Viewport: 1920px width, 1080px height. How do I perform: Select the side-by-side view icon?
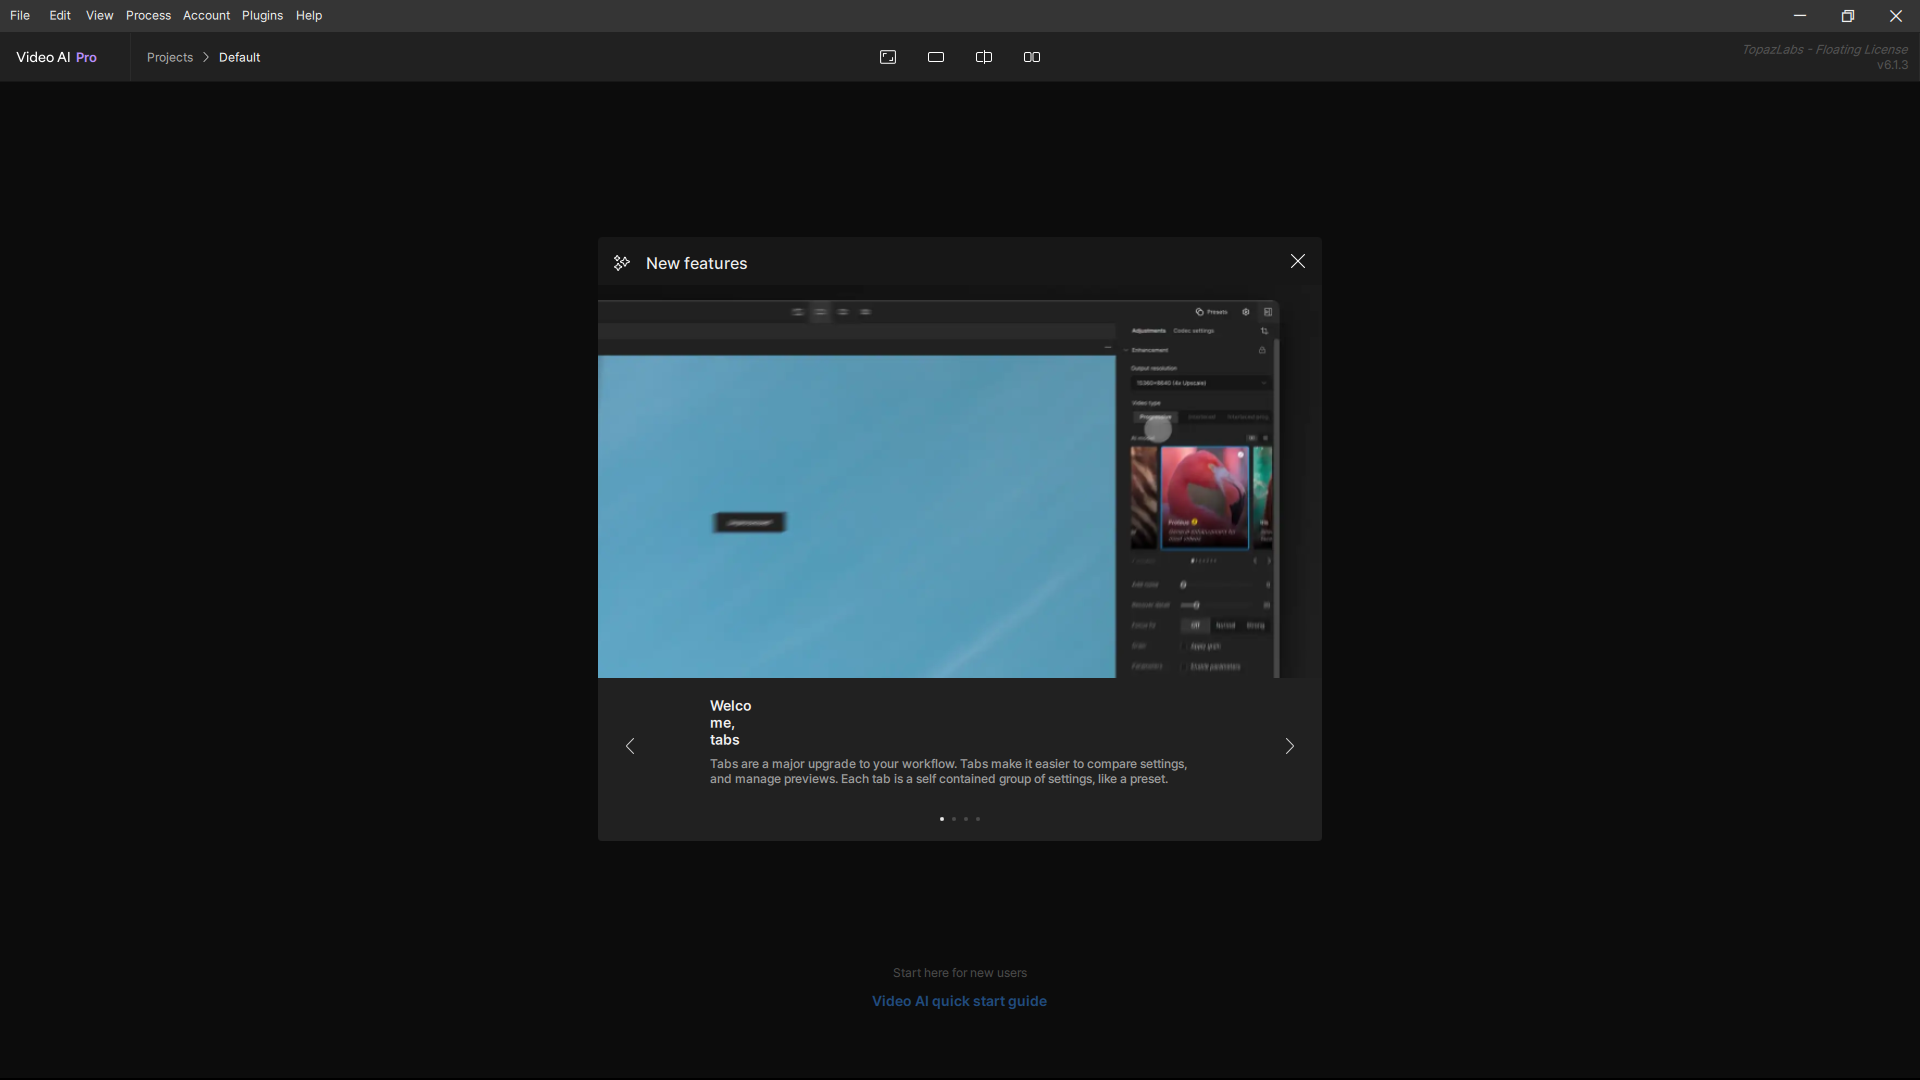1032,57
